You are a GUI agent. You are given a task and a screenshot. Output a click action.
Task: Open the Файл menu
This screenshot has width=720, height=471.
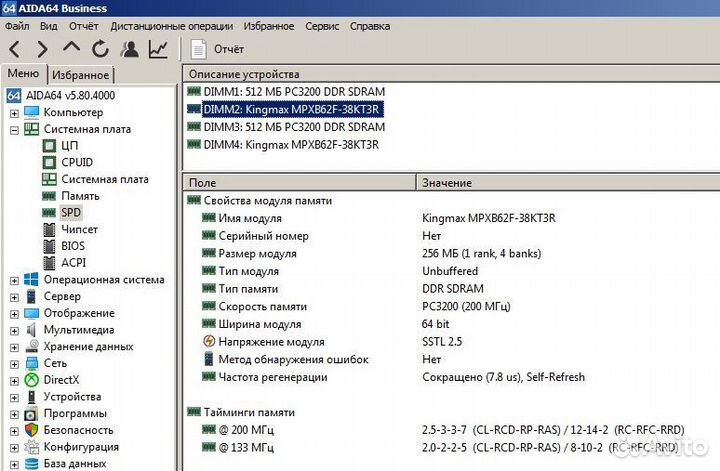point(17,26)
